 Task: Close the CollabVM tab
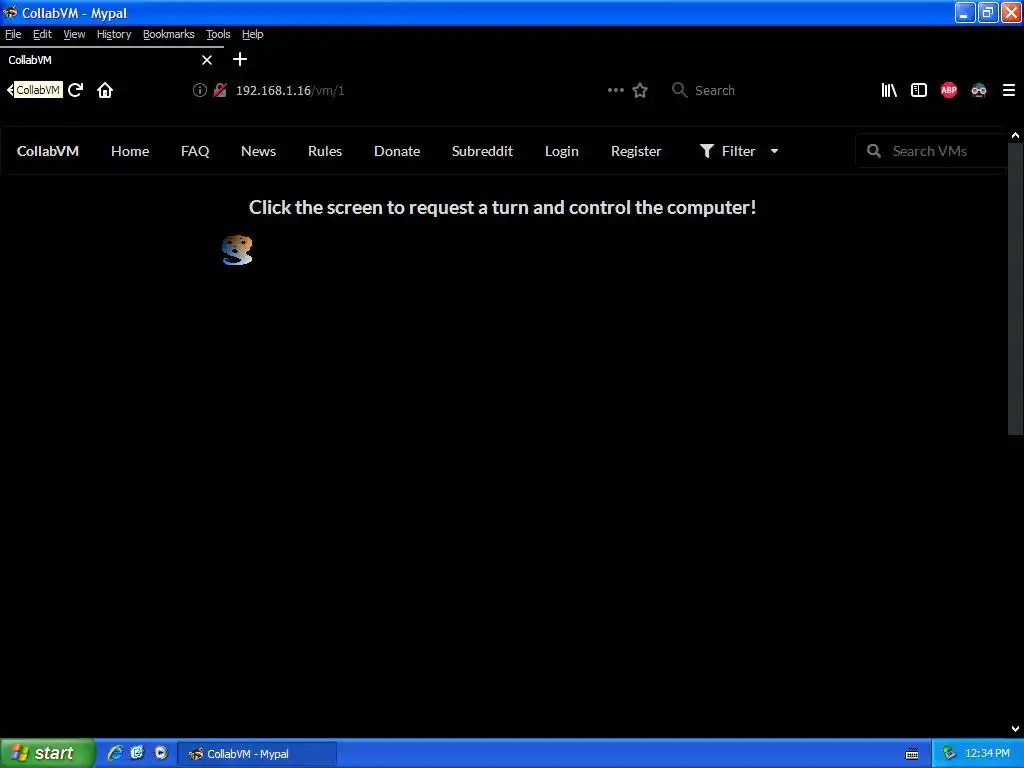[207, 60]
